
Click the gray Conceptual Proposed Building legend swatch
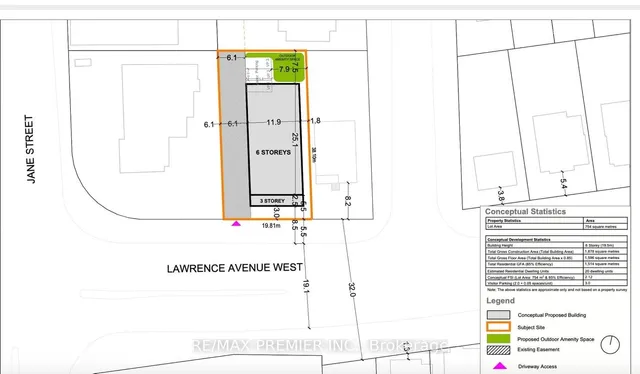point(498,315)
